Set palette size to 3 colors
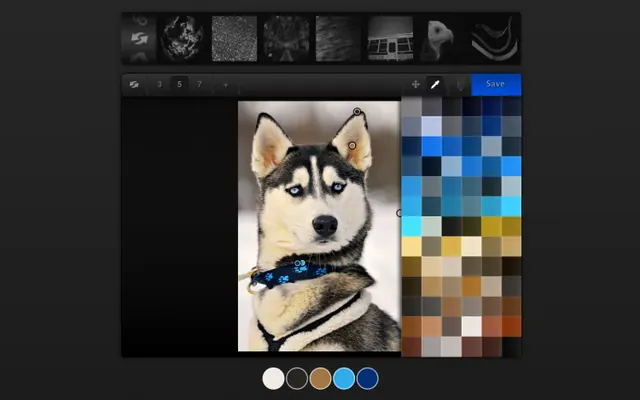This screenshot has width=640, height=400. tap(159, 85)
